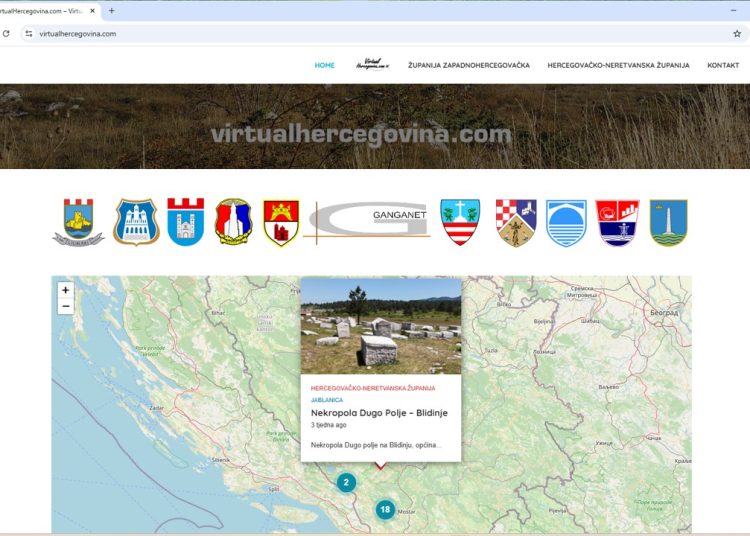
Task: Open the Nekropola Dugo Polje – Blidinje title link
Action: click(379, 413)
